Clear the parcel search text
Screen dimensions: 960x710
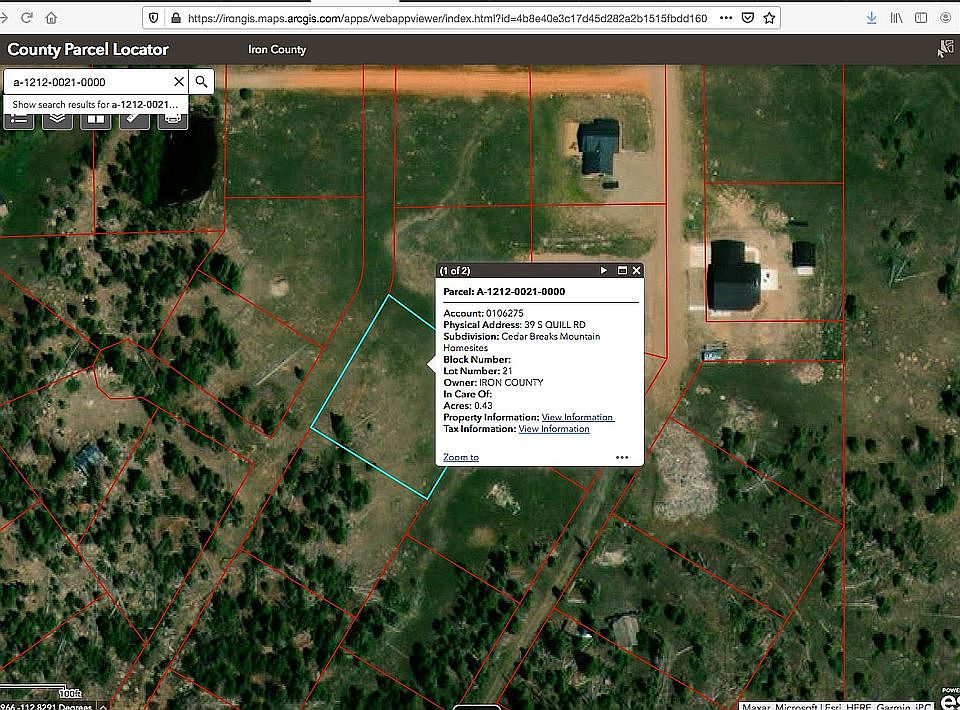point(179,82)
